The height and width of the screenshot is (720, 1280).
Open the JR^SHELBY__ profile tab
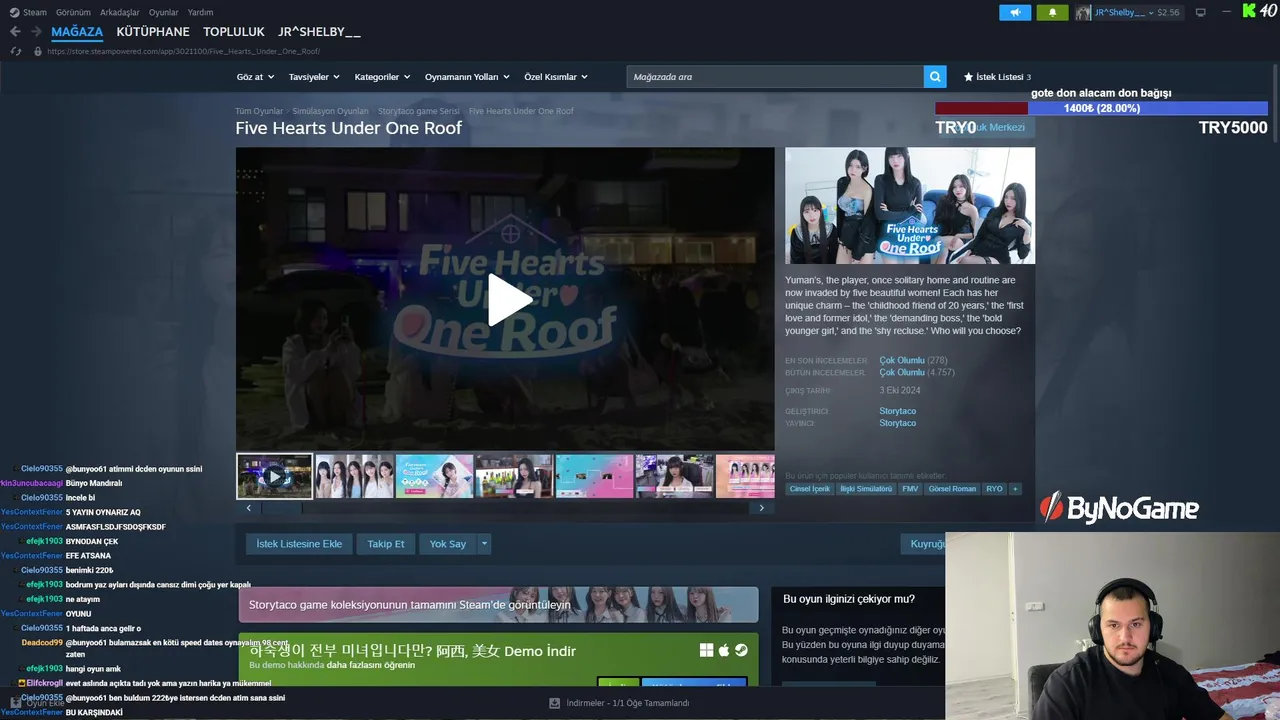320,32
